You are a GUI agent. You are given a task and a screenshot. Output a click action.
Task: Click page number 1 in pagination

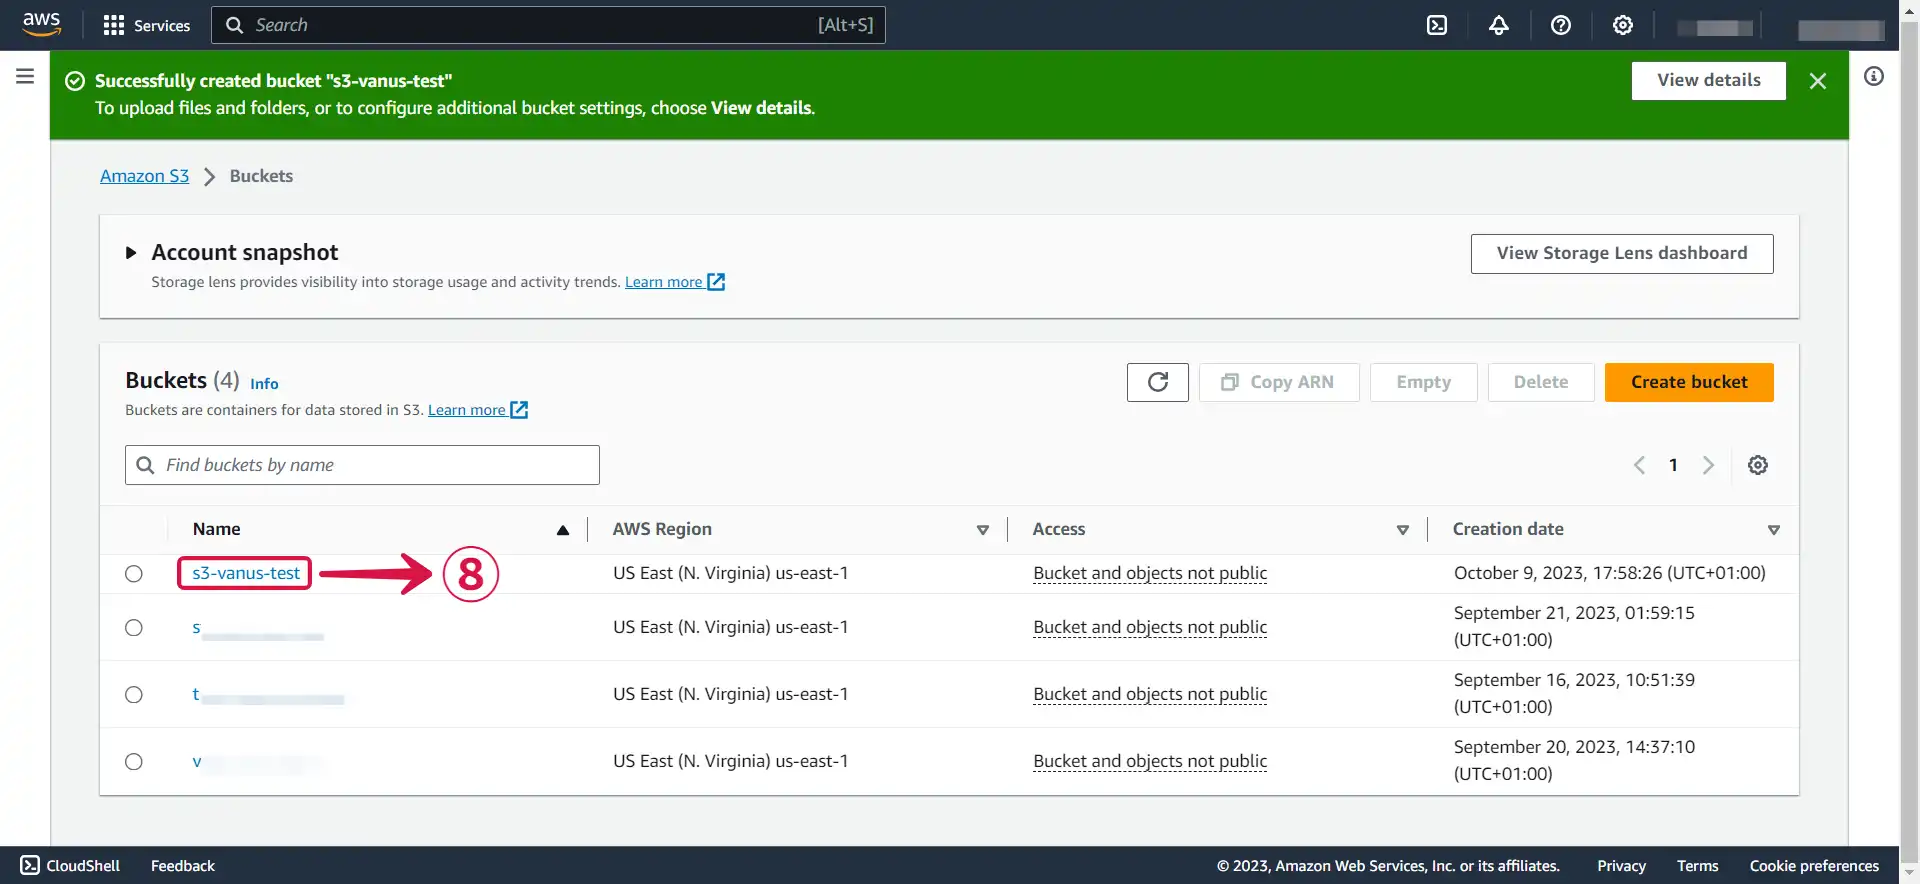coord(1673,465)
